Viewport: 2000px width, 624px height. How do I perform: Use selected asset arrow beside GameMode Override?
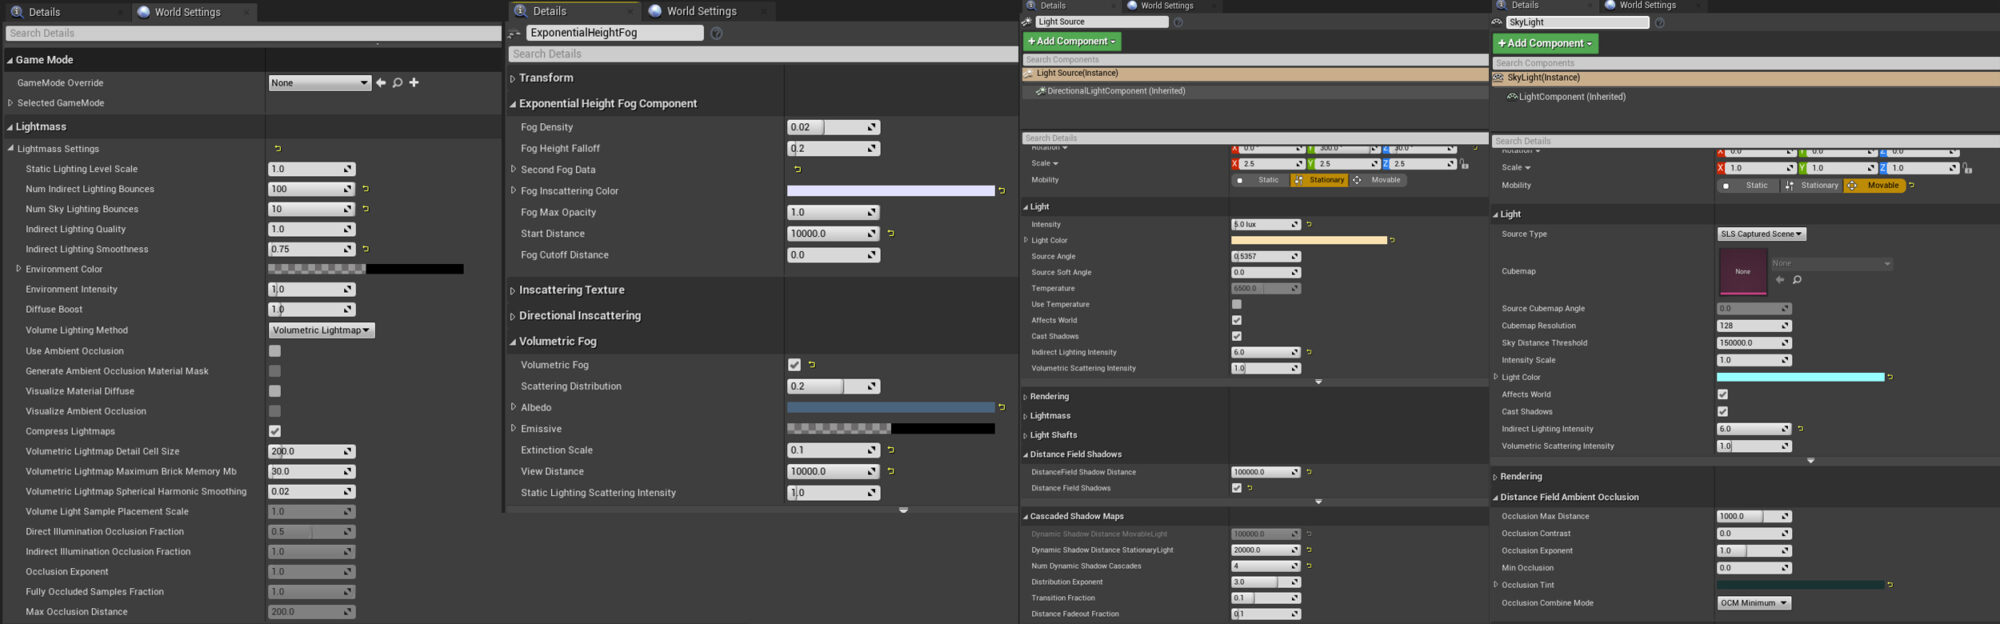[381, 83]
